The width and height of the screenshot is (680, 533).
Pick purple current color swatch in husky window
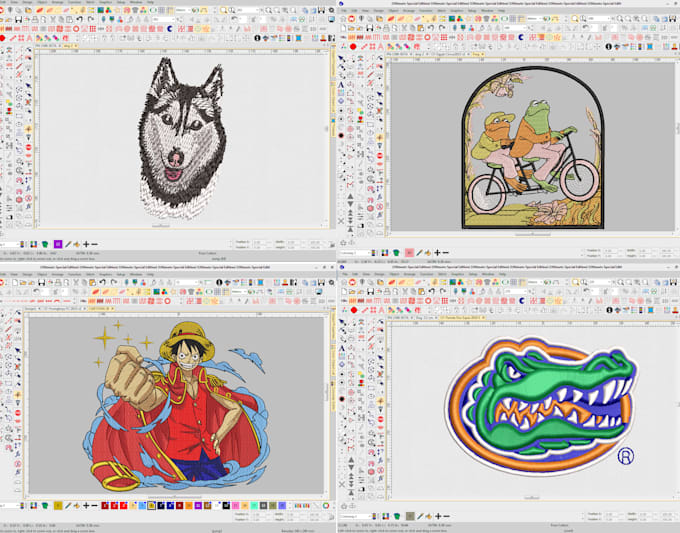pos(58,244)
